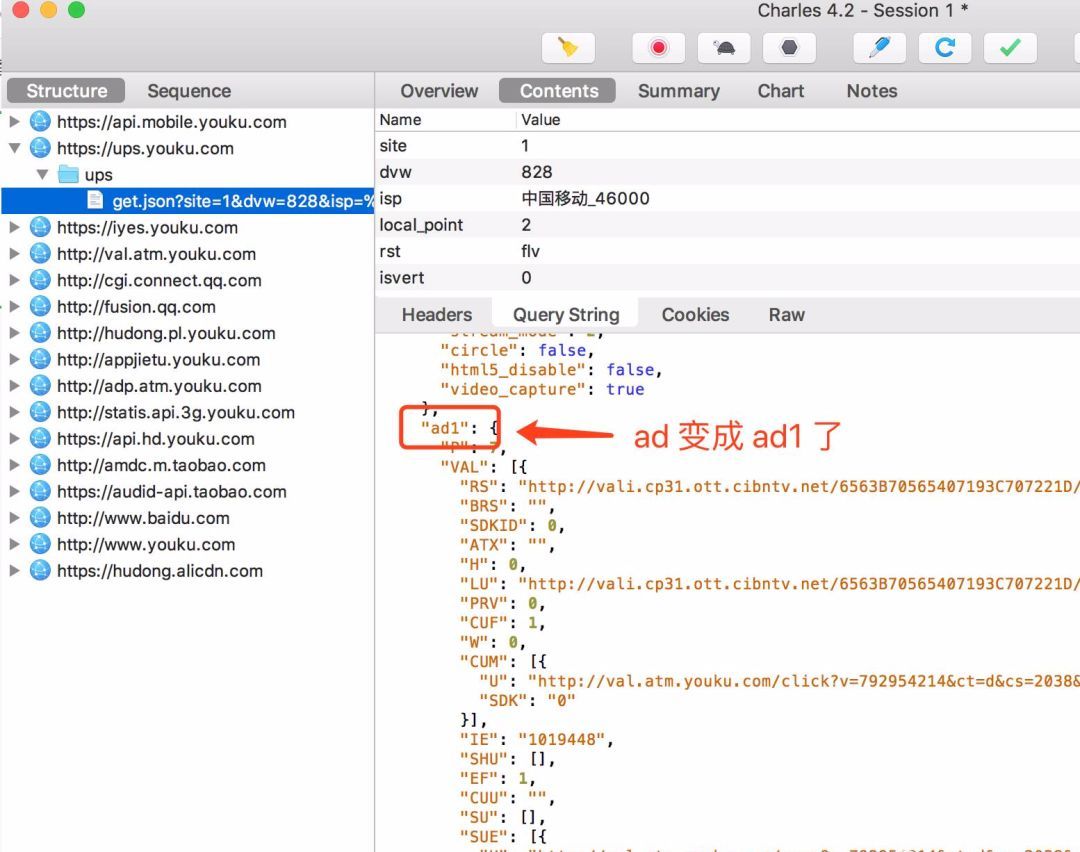
Task: Click the broom clear session icon
Action: (x=568, y=47)
